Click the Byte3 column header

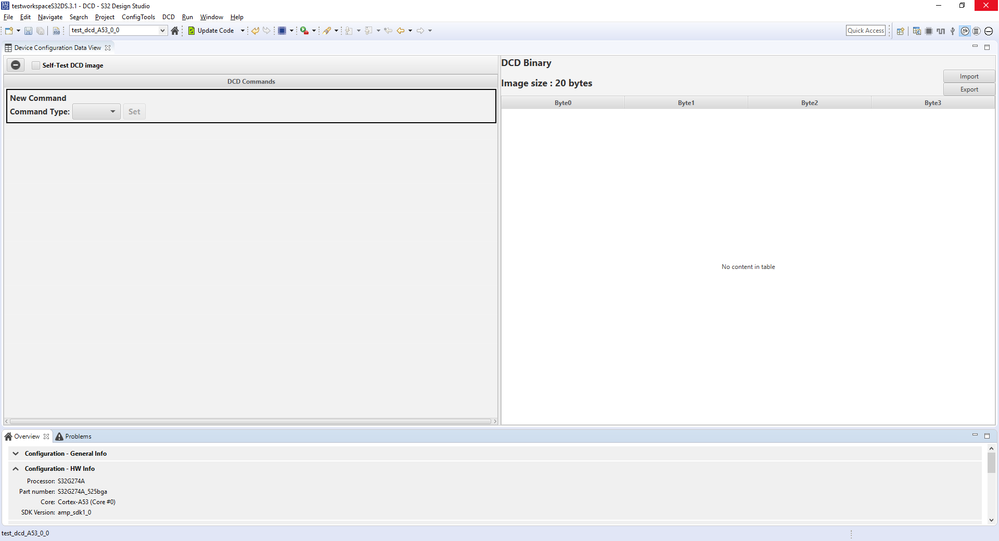pyautogui.click(x=933, y=103)
